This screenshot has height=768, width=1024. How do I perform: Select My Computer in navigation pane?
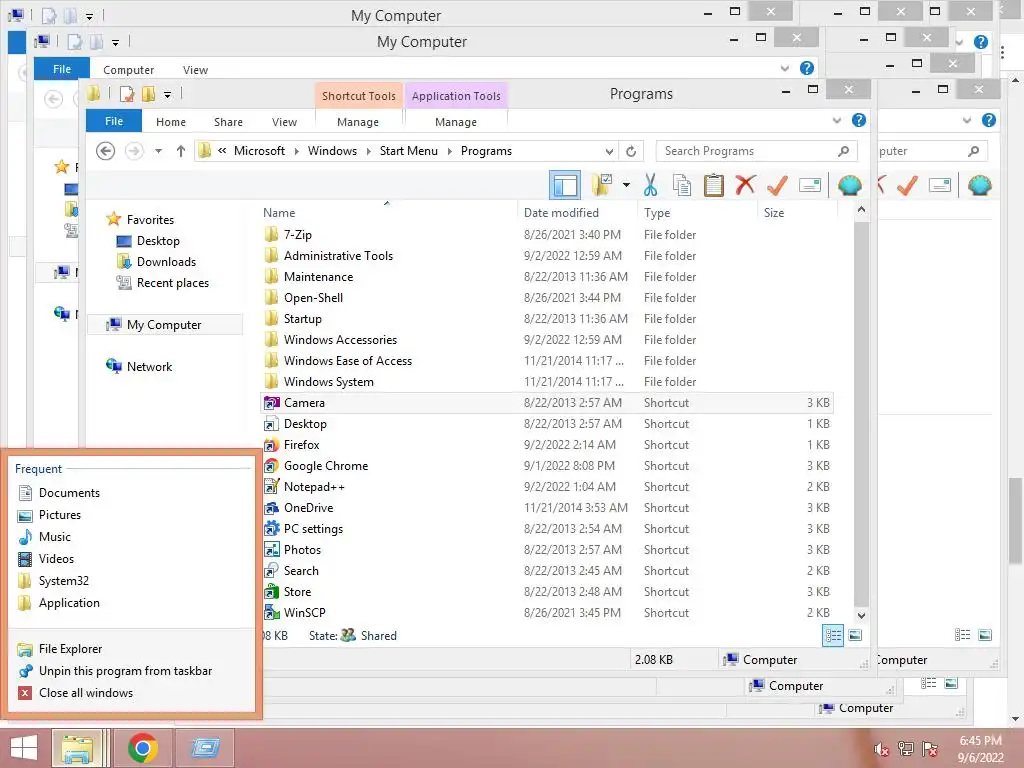click(164, 325)
